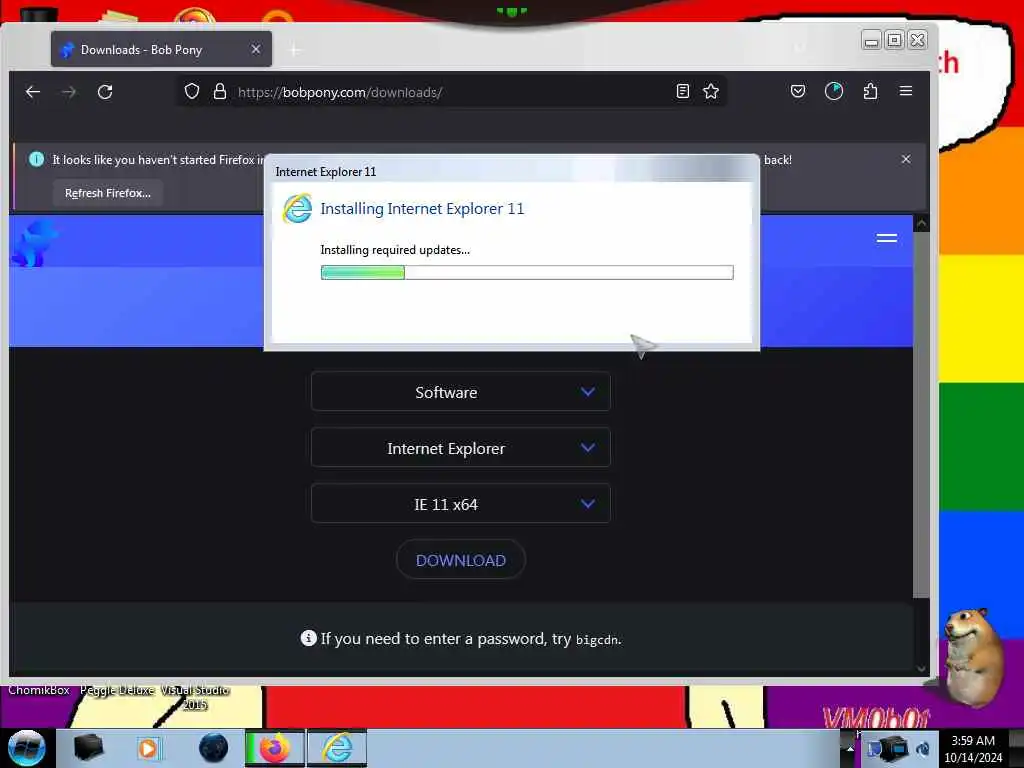Click the hamster mascot on the desktop
Viewport: 1024px width, 768px height.
(974, 656)
